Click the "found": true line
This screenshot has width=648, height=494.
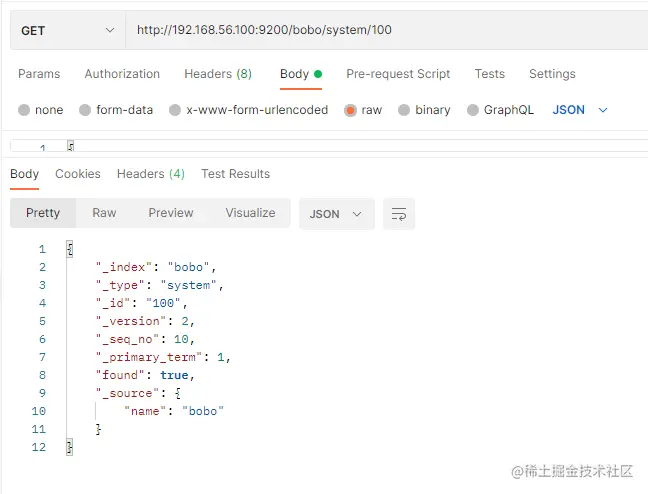(x=145, y=375)
